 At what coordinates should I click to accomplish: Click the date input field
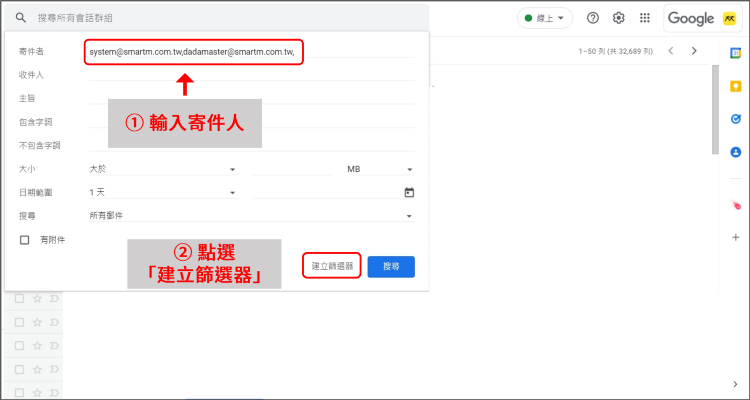328,193
